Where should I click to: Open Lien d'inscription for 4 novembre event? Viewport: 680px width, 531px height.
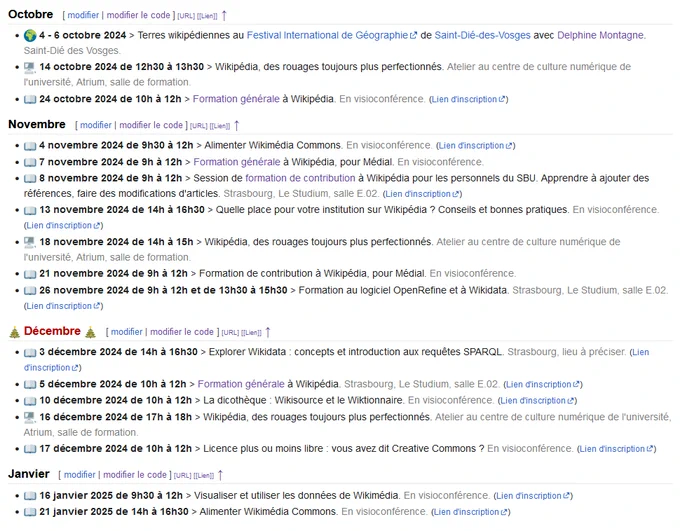pos(476,146)
